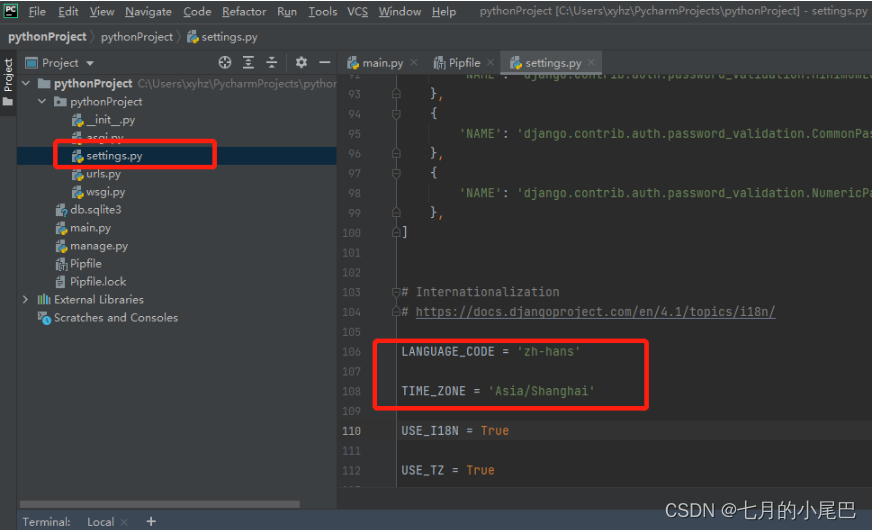Viewport: 872px width, 530px height.
Task: Click the USE_TZ = True line
Action: (x=448, y=470)
